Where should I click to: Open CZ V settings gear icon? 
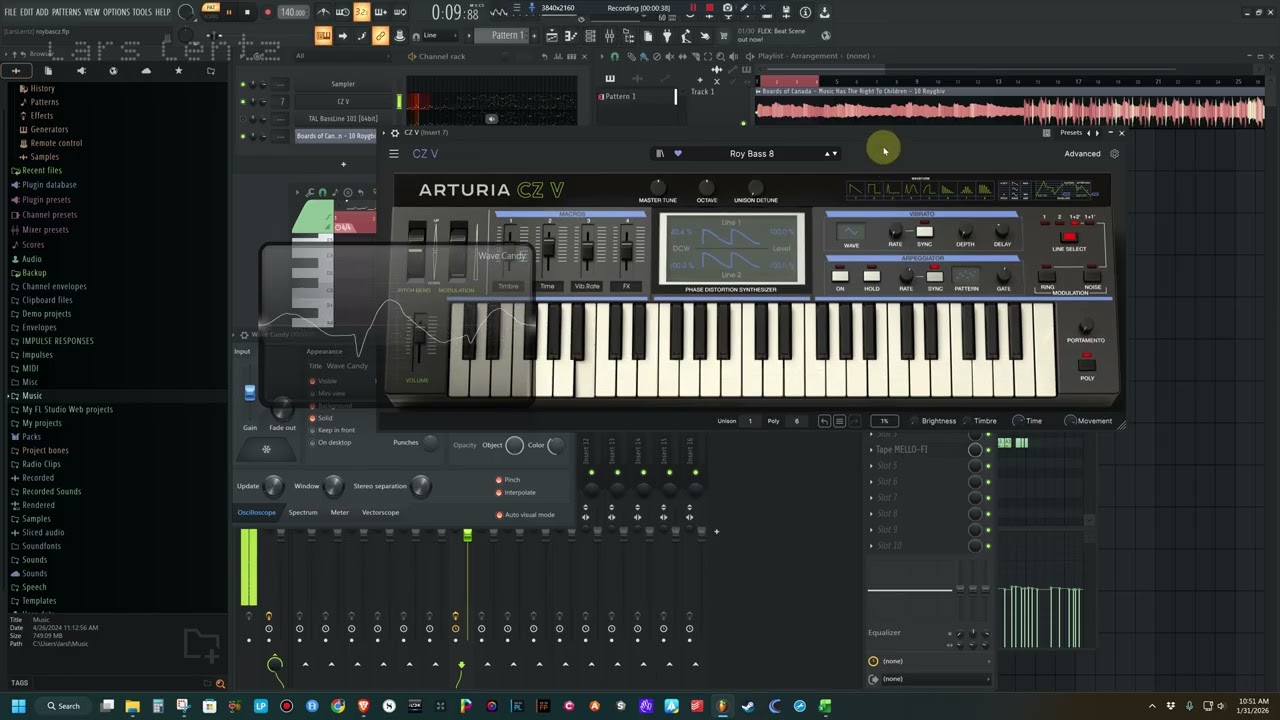[1115, 154]
